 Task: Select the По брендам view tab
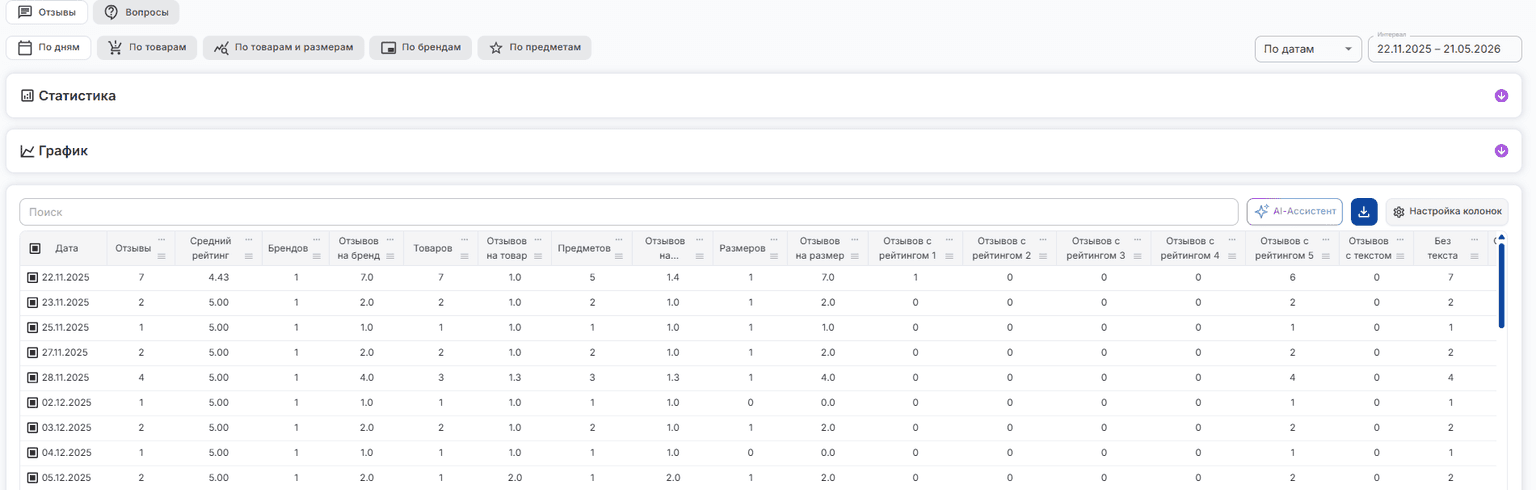(x=420, y=48)
